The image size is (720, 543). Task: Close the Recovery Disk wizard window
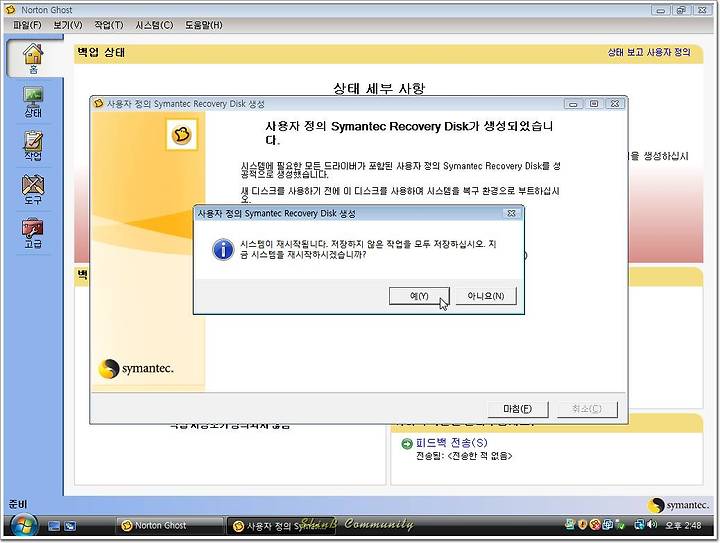(615, 104)
